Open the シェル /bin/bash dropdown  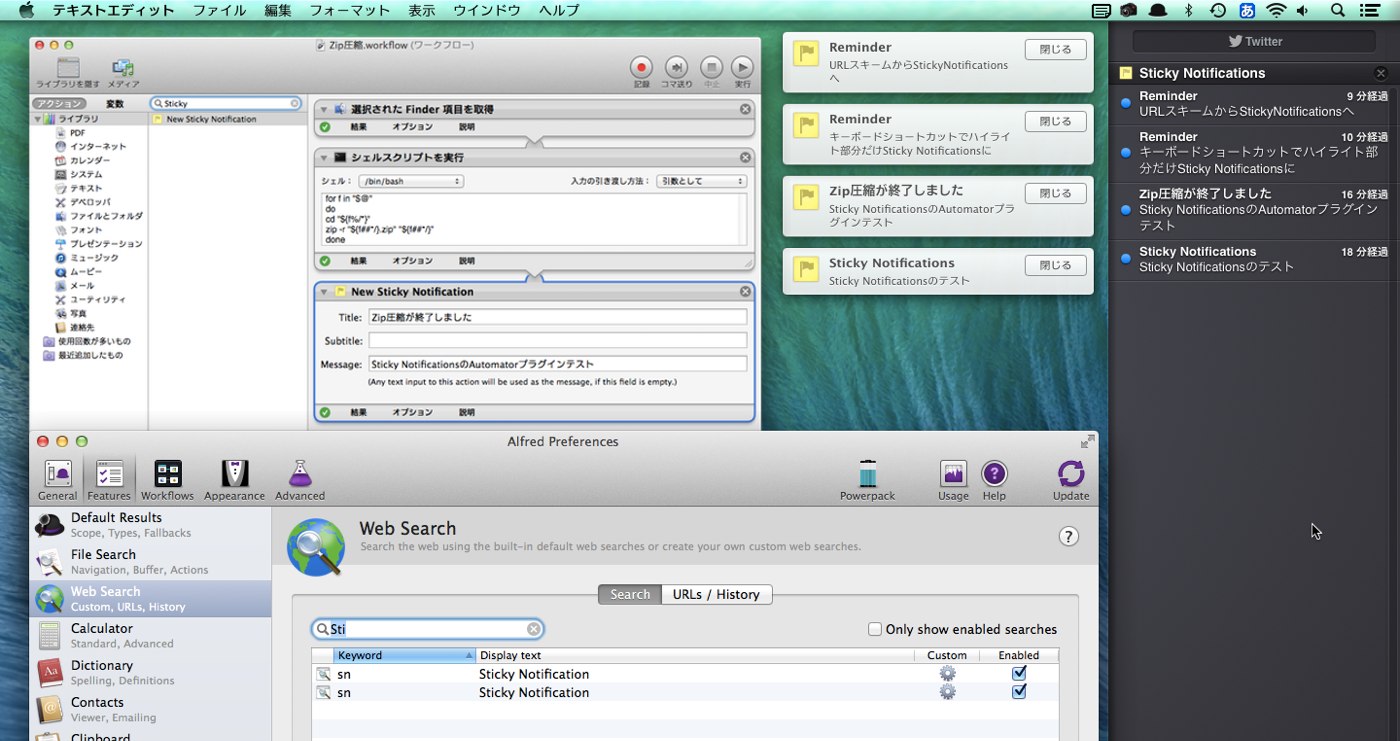tap(411, 181)
